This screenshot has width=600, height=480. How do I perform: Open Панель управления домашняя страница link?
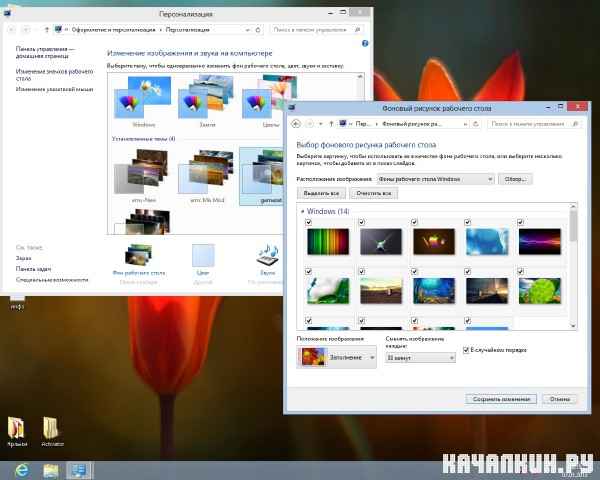point(45,52)
